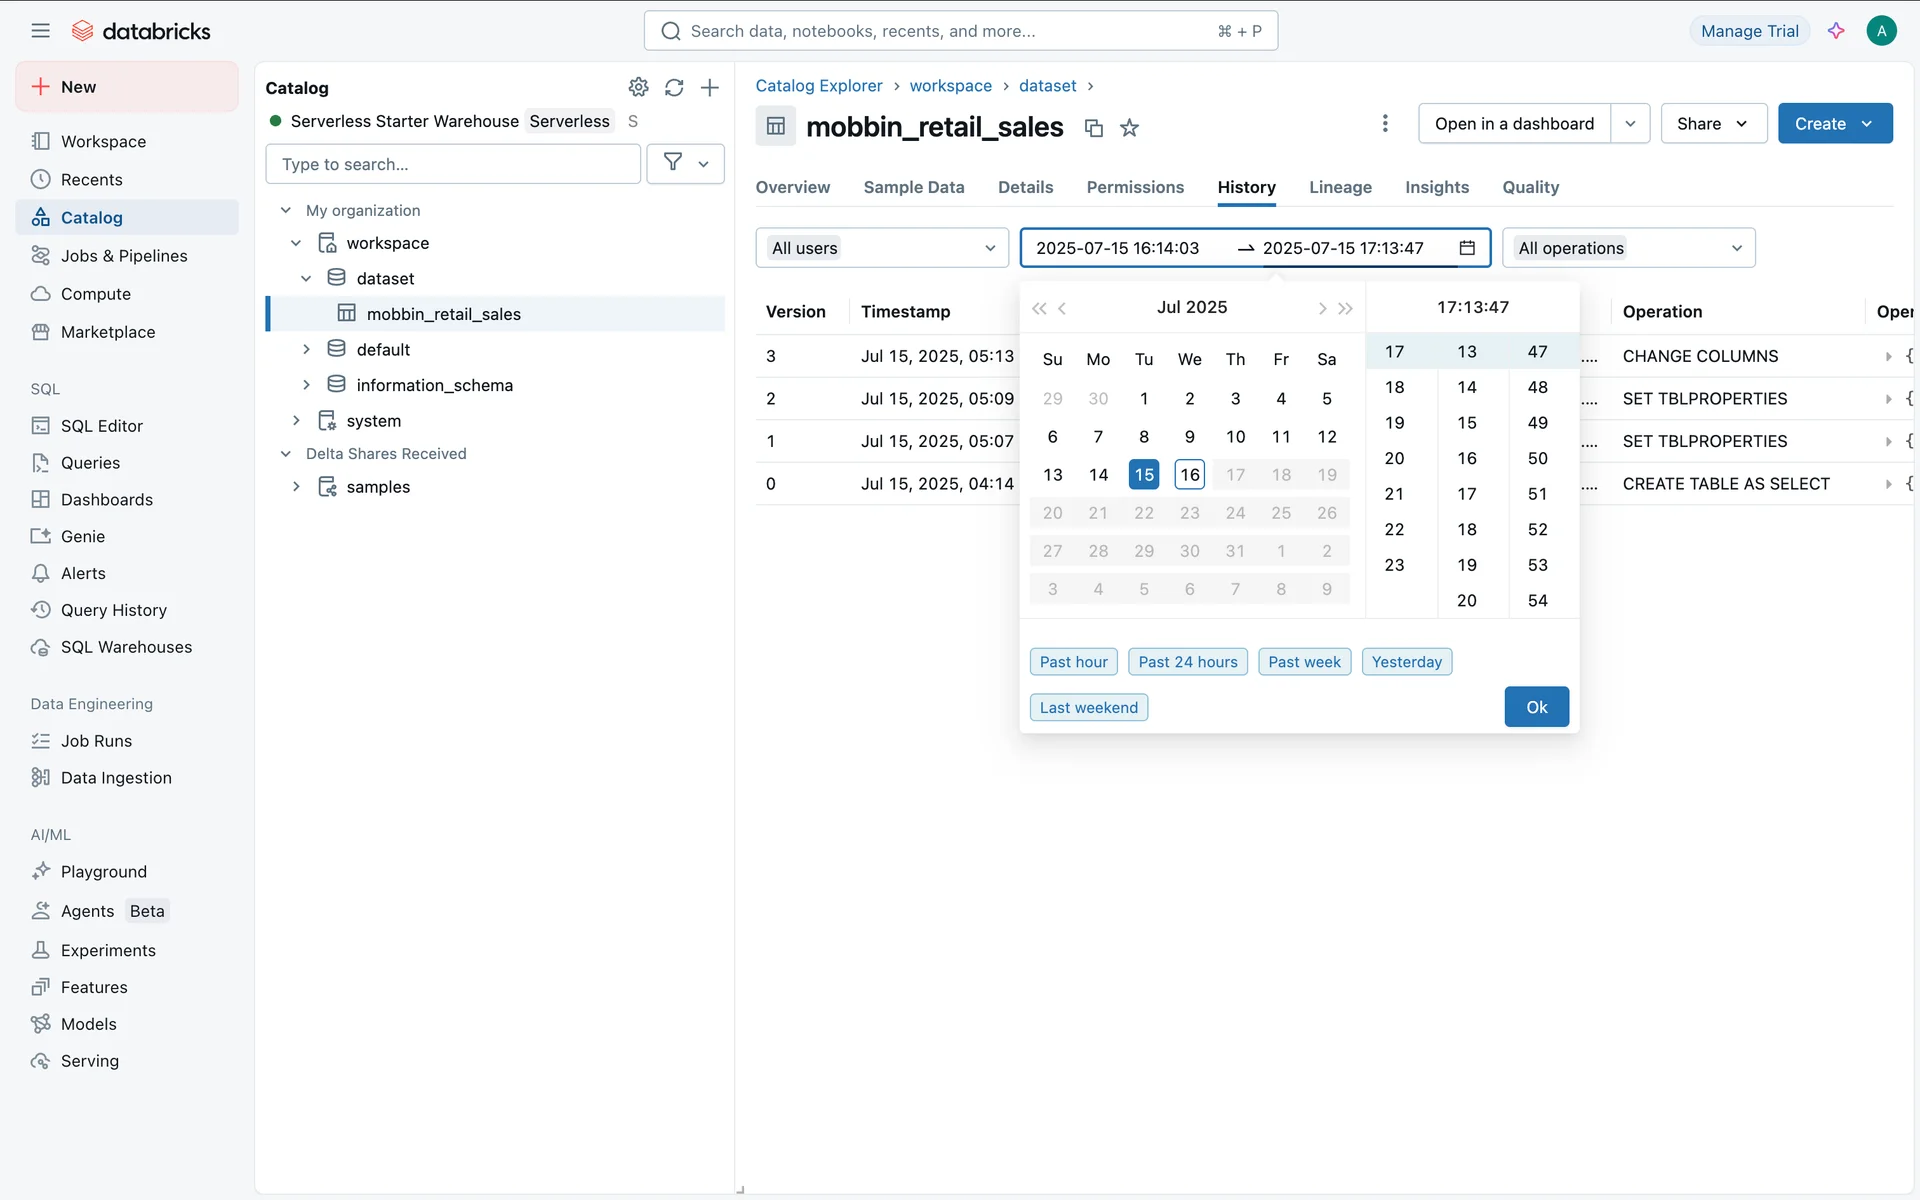The image size is (1920, 1200).
Task: Collapse the dataset schema node
Action: 307,278
